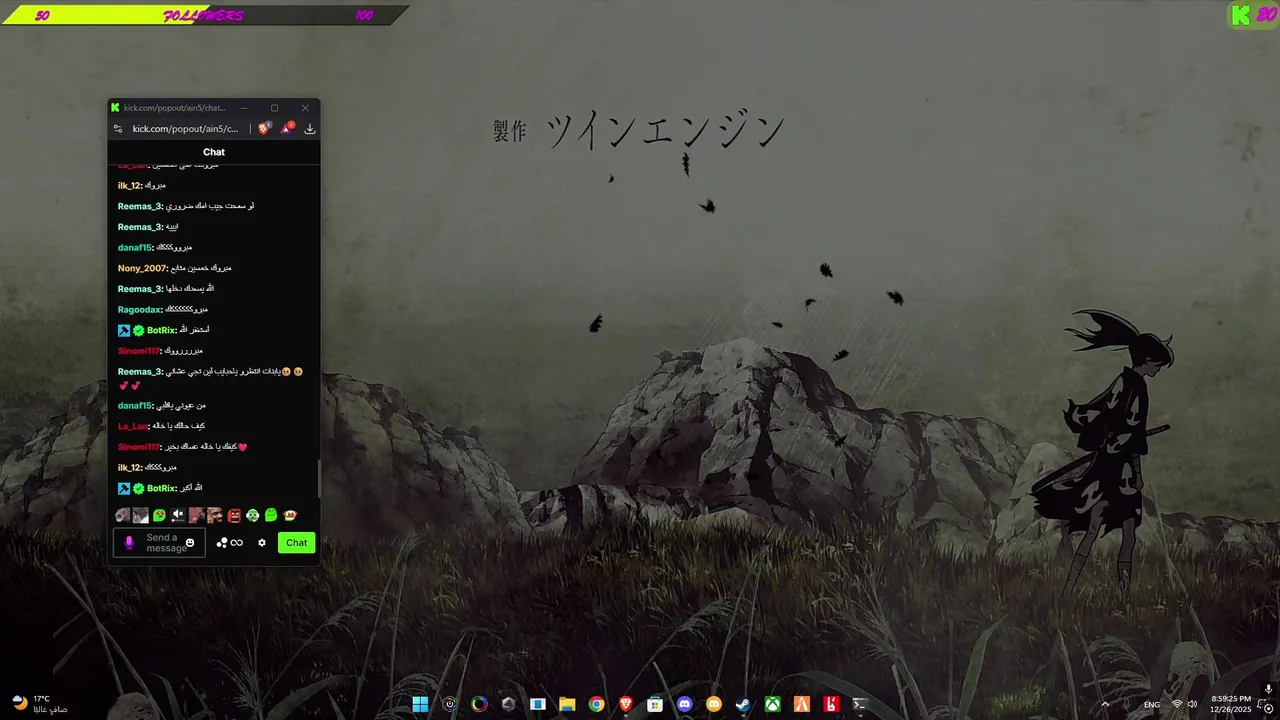Select the plain green blob emote
This screenshot has width=1280, height=720.
pyautogui.click(x=271, y=515)
